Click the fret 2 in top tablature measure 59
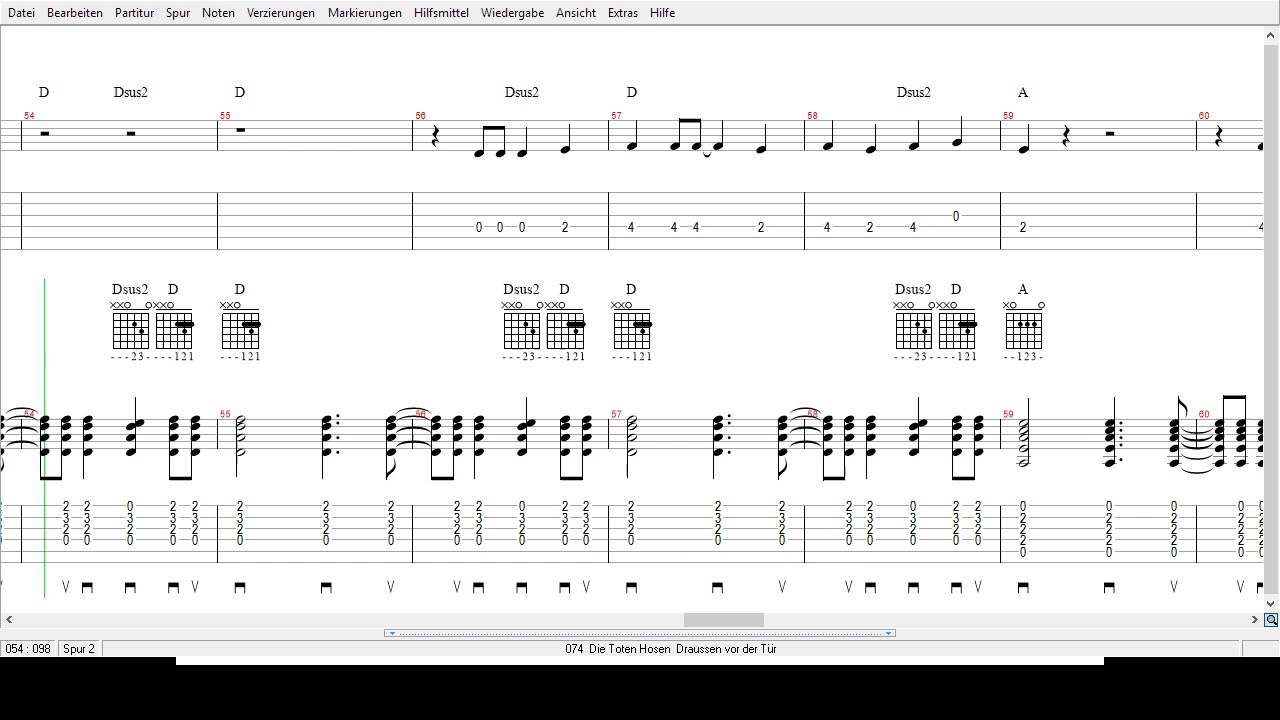1280x720 pixels. (x=1023, y=228)
